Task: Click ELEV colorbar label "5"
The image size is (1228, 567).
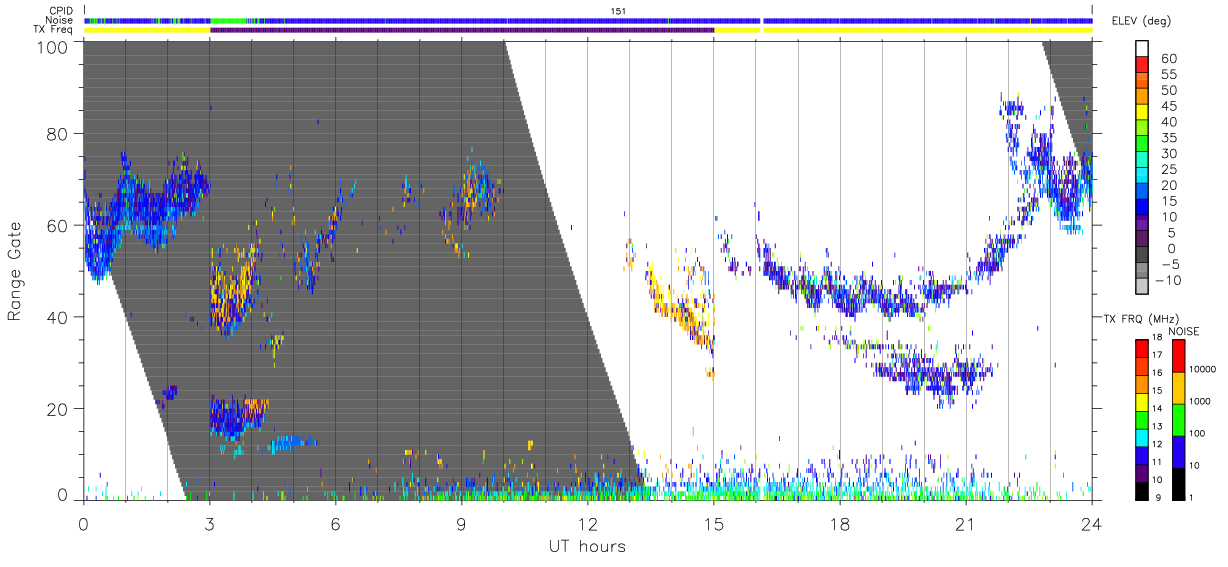Action: tap(1170, 233)
